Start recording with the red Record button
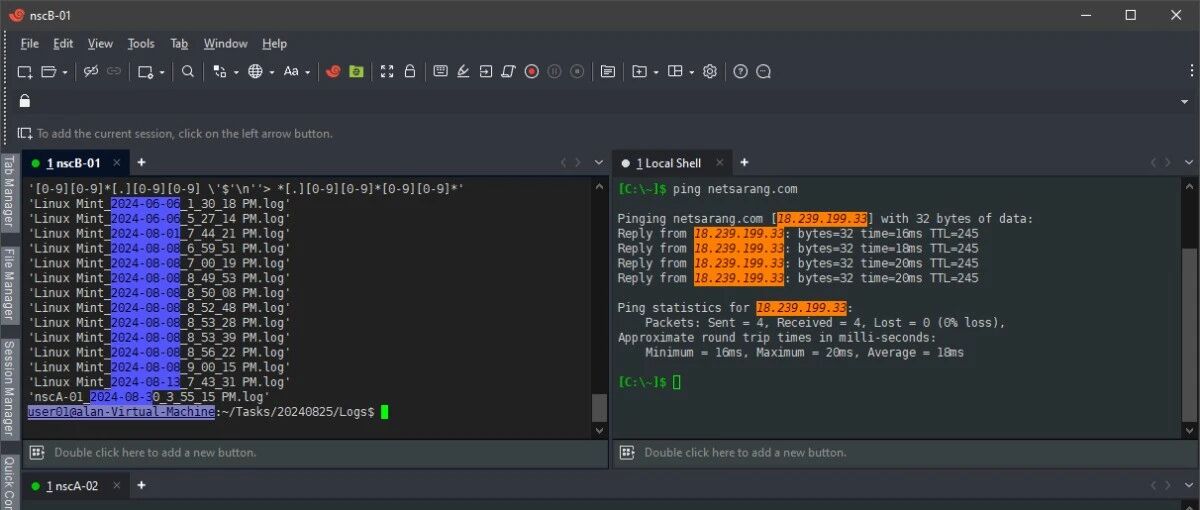The width and height of the screenshot is (1200, 510). coord(532,72)
